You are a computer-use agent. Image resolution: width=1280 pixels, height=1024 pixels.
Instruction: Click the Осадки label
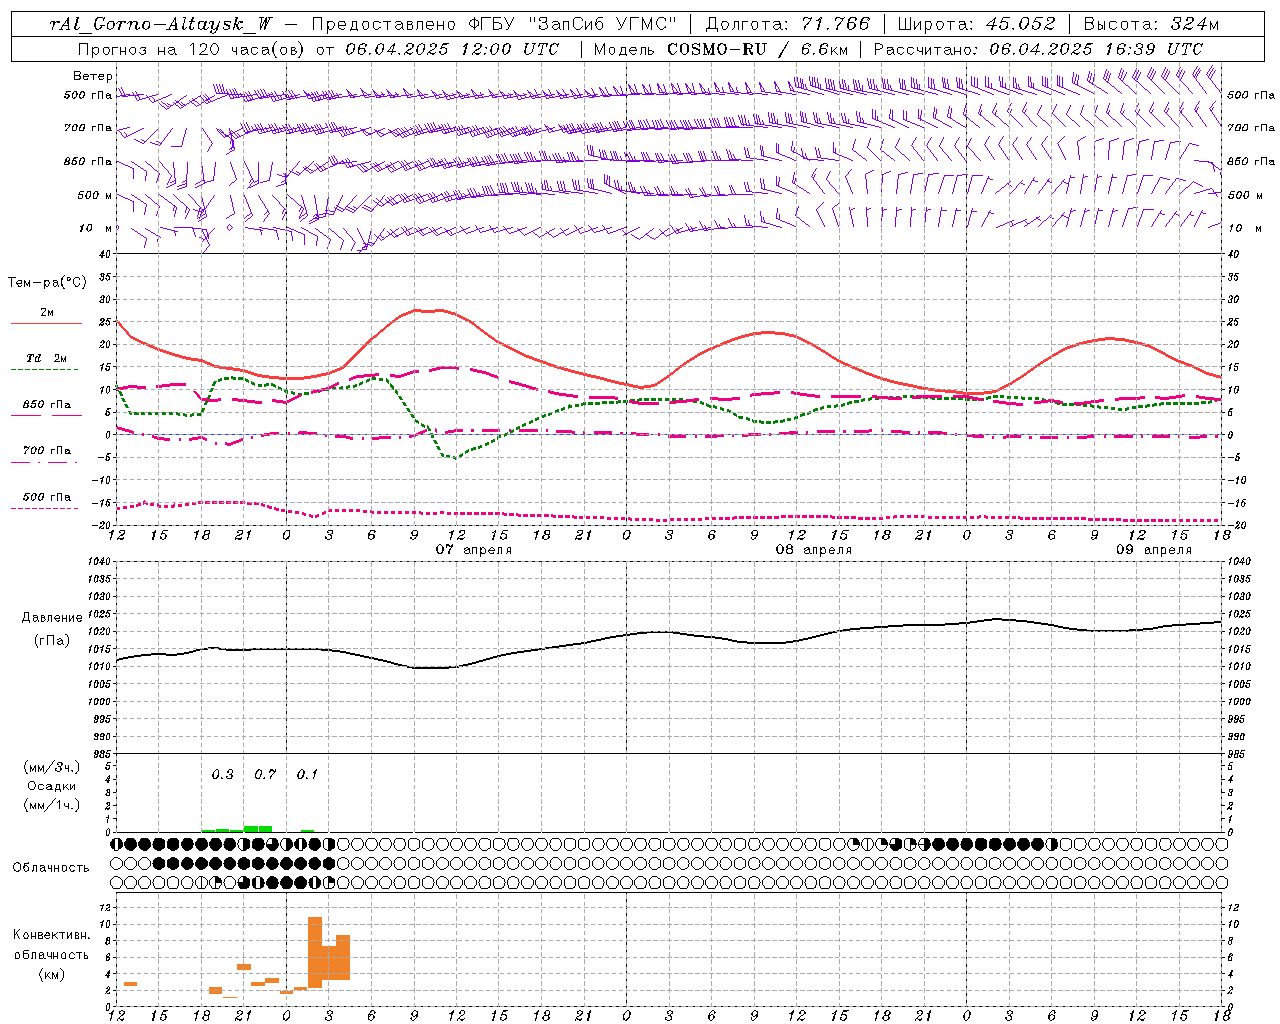click(51, 787)
